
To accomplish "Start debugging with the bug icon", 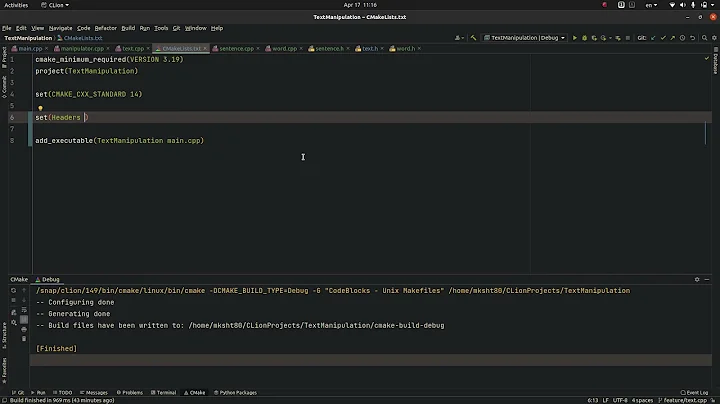I will (585, 38).
